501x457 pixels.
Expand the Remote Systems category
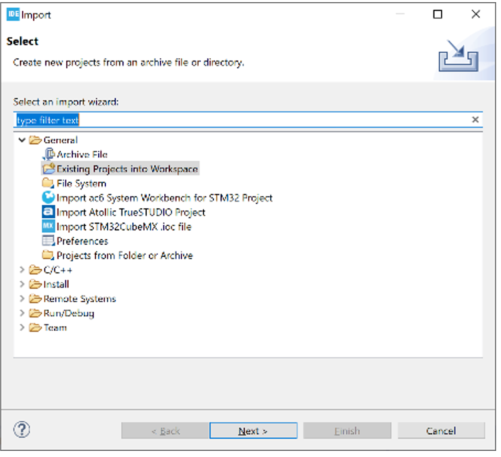[22, 299]
